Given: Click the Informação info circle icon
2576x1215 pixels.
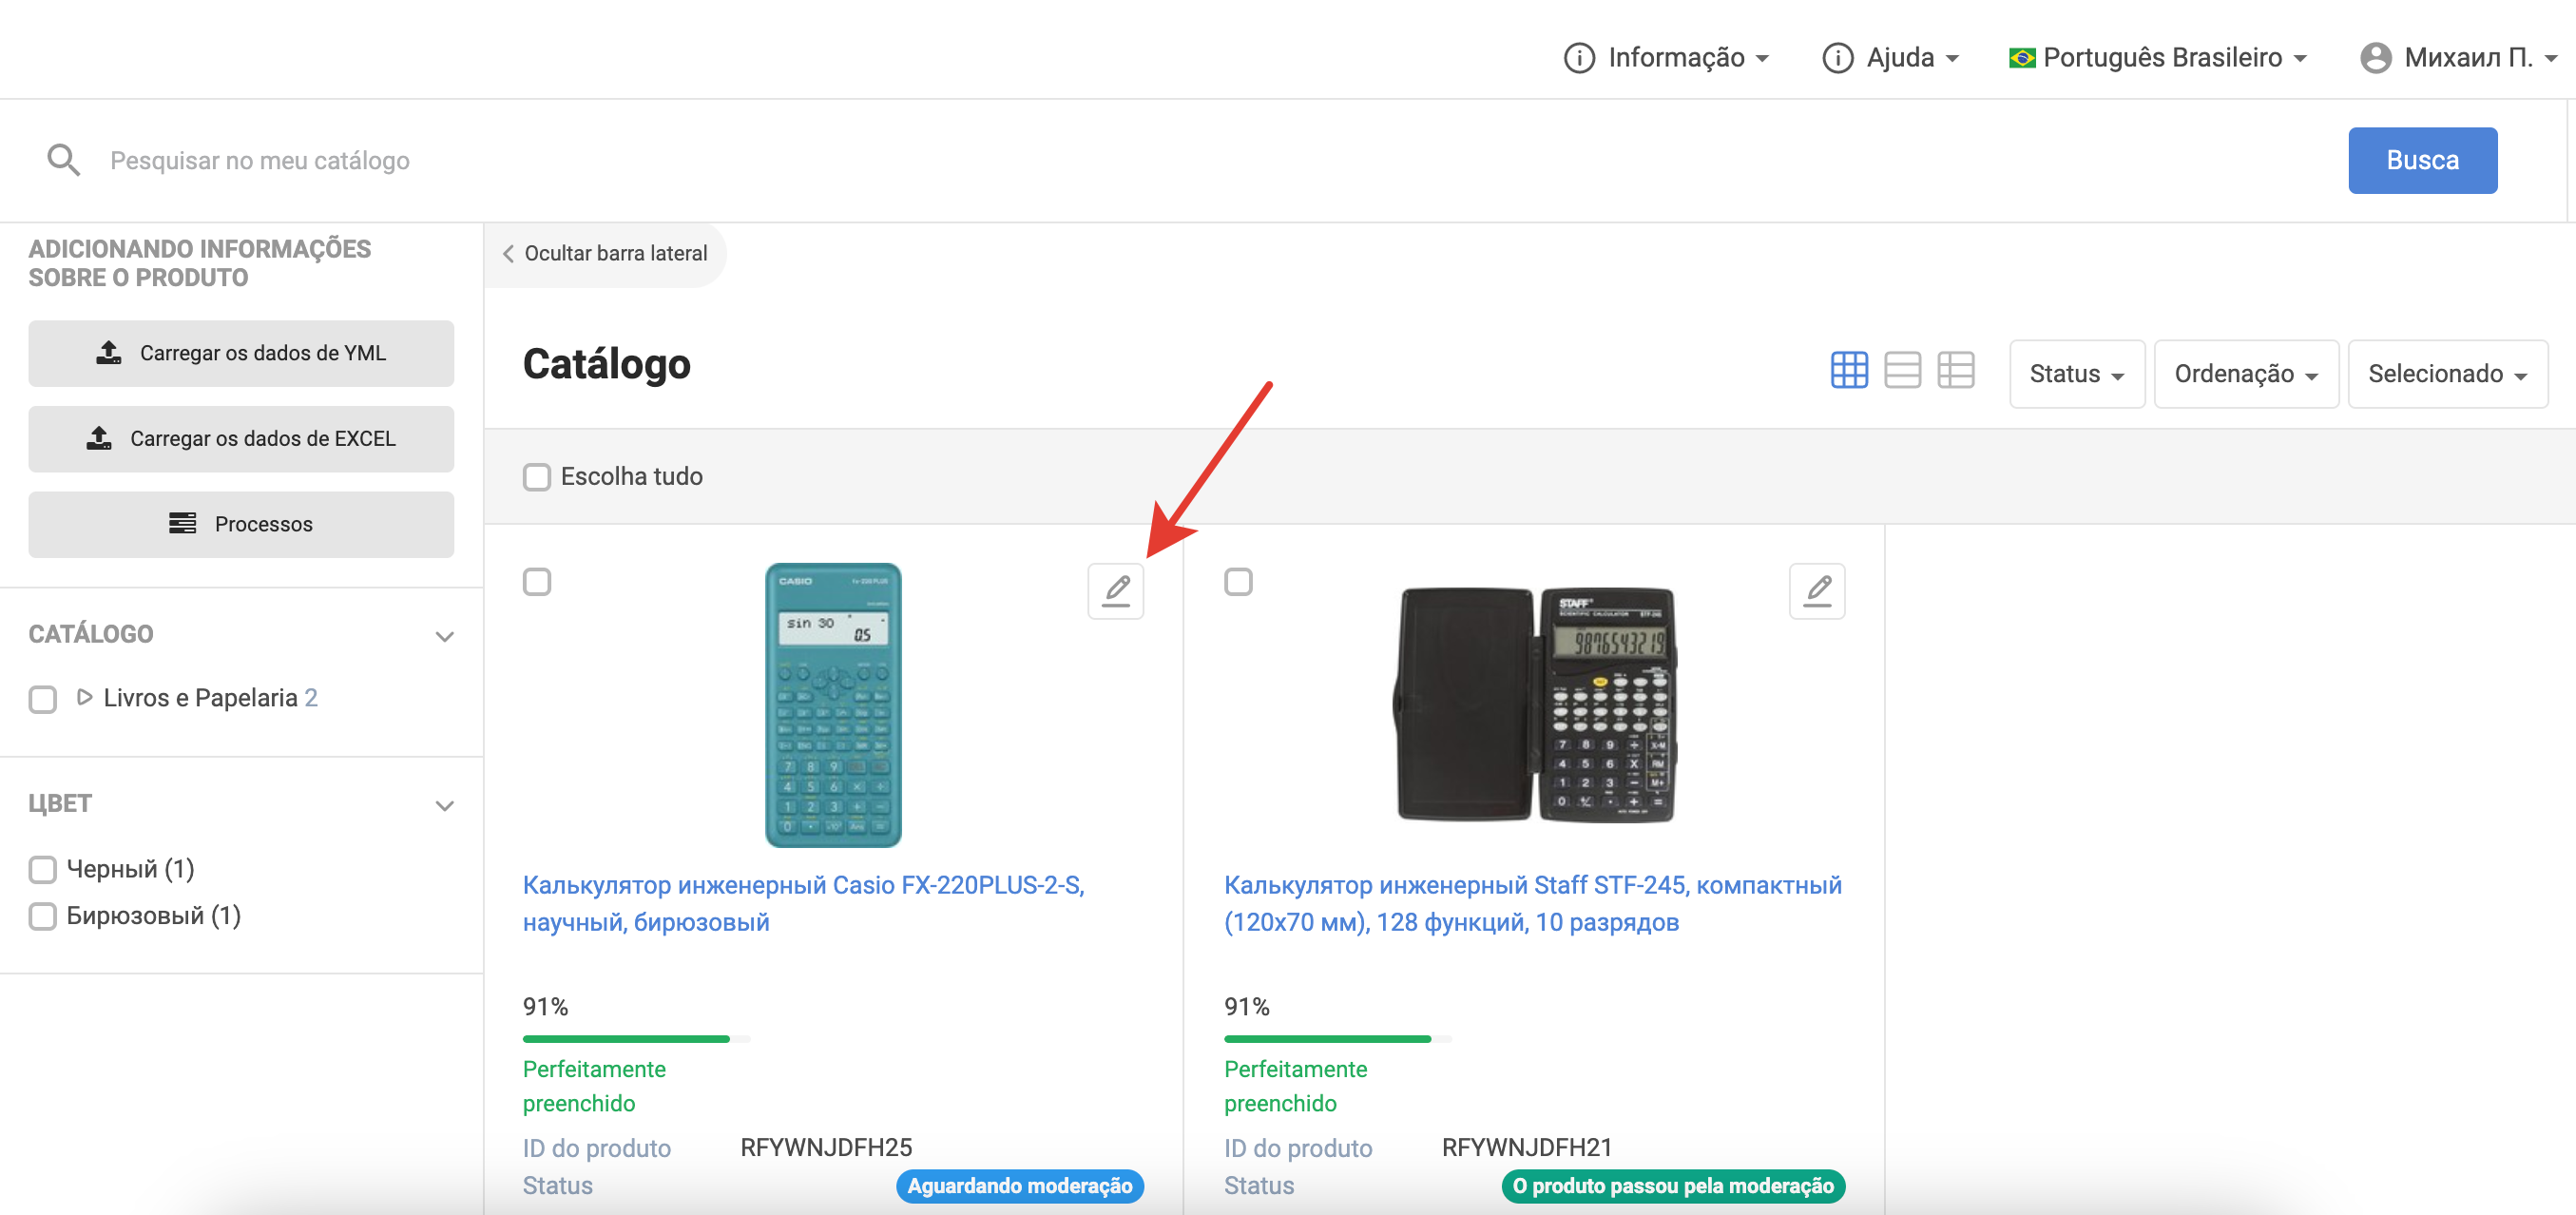Looking at the screenshot, I should coord(1578,58).
